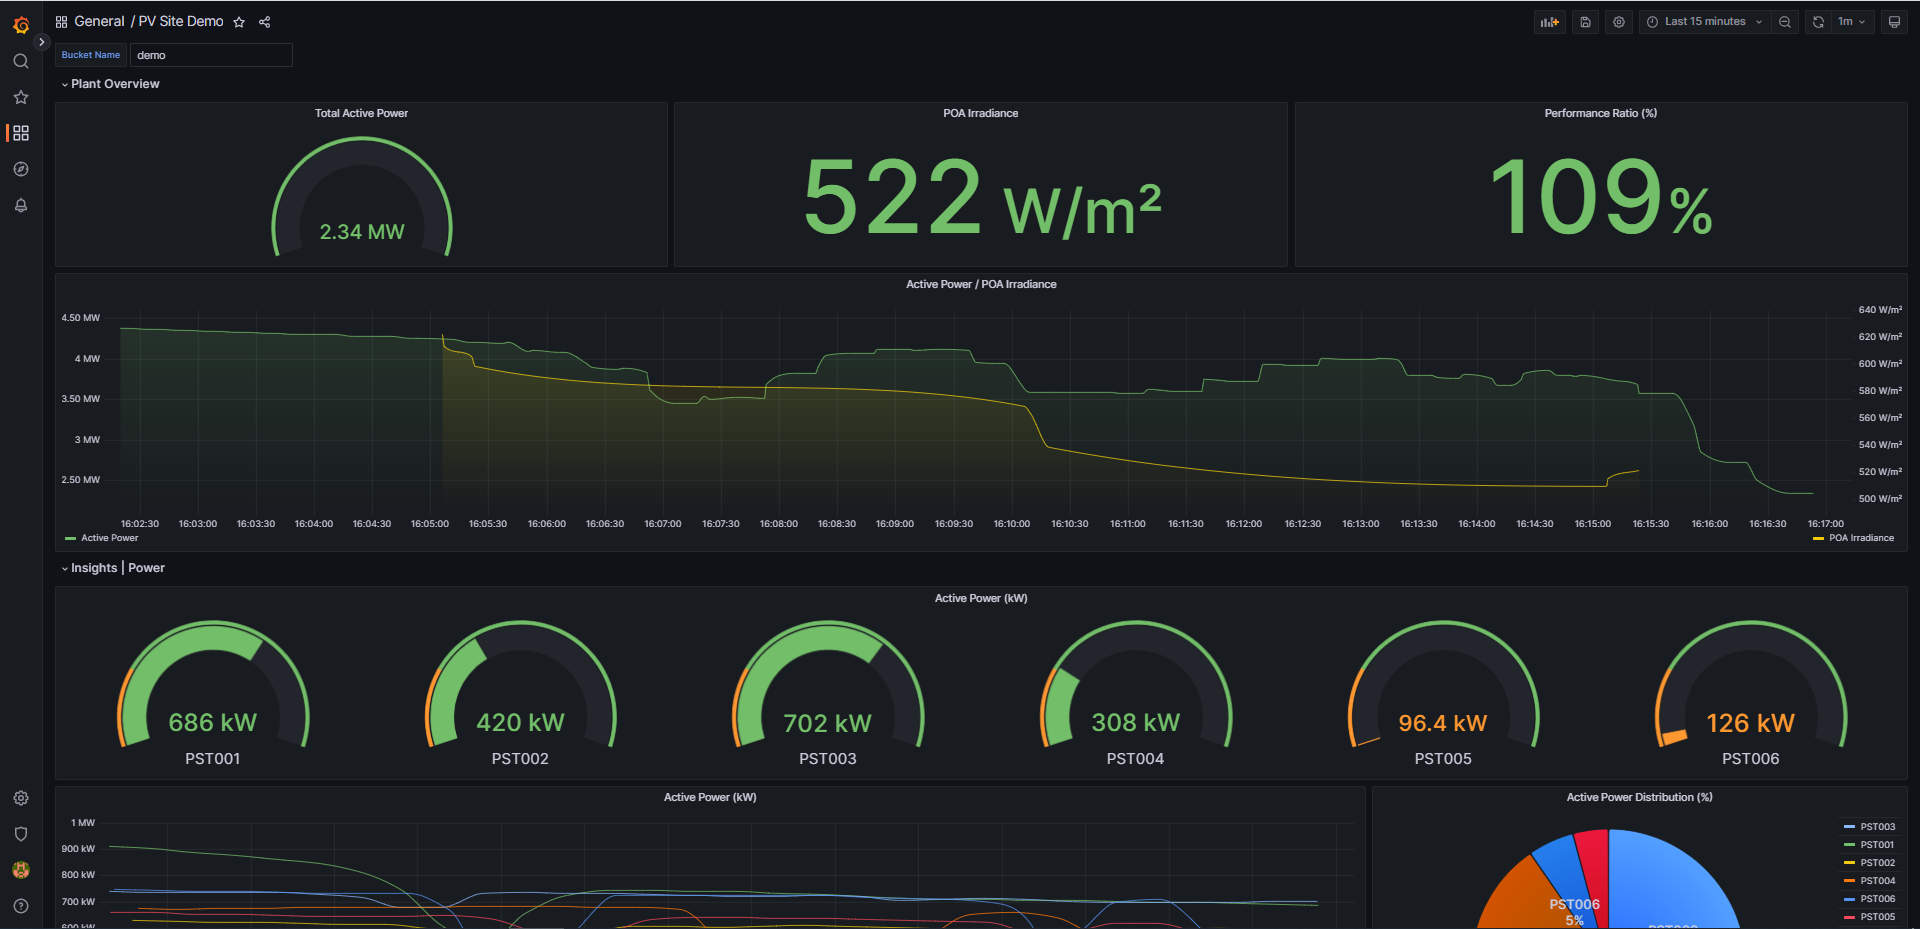1920x929 pixels.
Task: Open the Grafana home logo
Action: [x=21, y=25]
